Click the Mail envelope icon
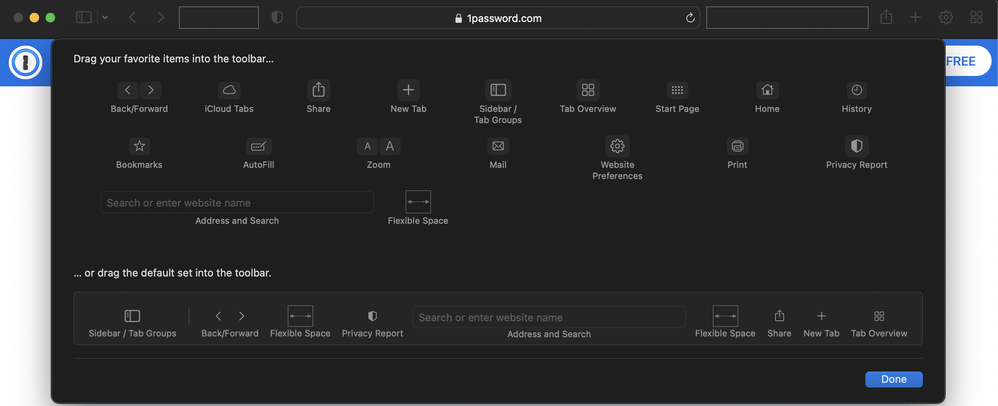This screenshot has width=998, height=406. coord(498,146)
